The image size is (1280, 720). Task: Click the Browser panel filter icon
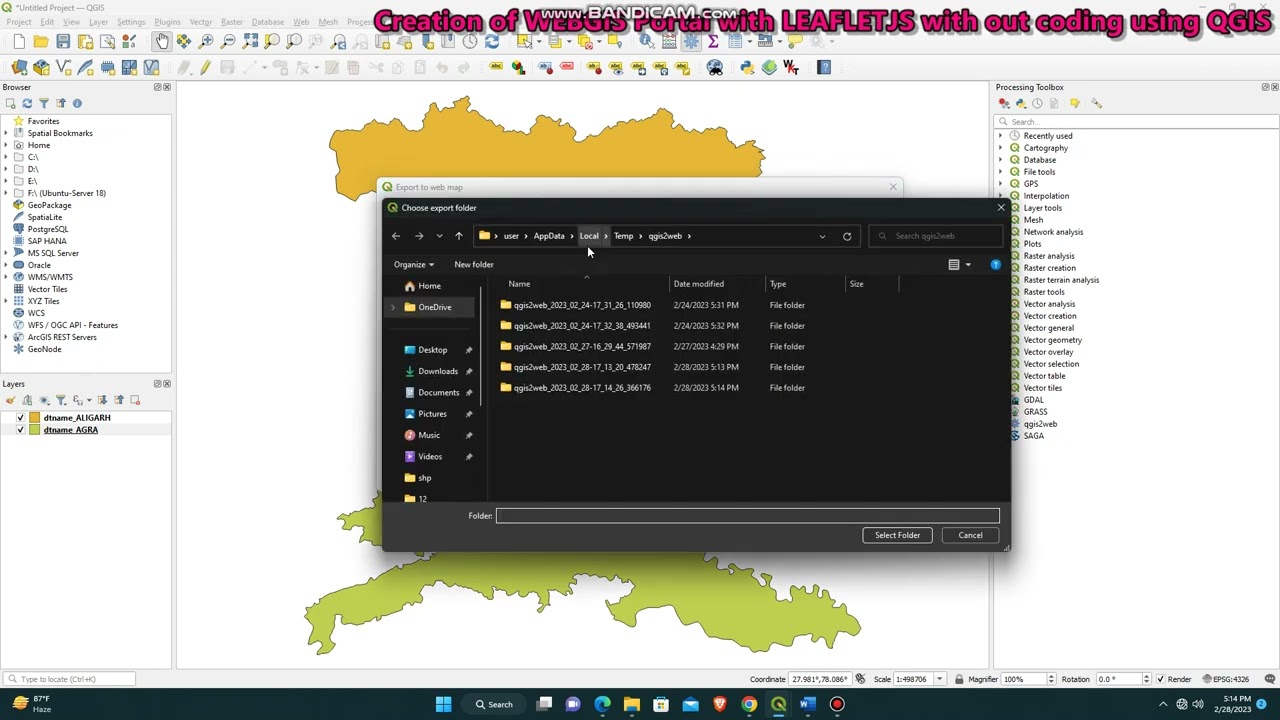pyautogui.click(x=43, y=103)
